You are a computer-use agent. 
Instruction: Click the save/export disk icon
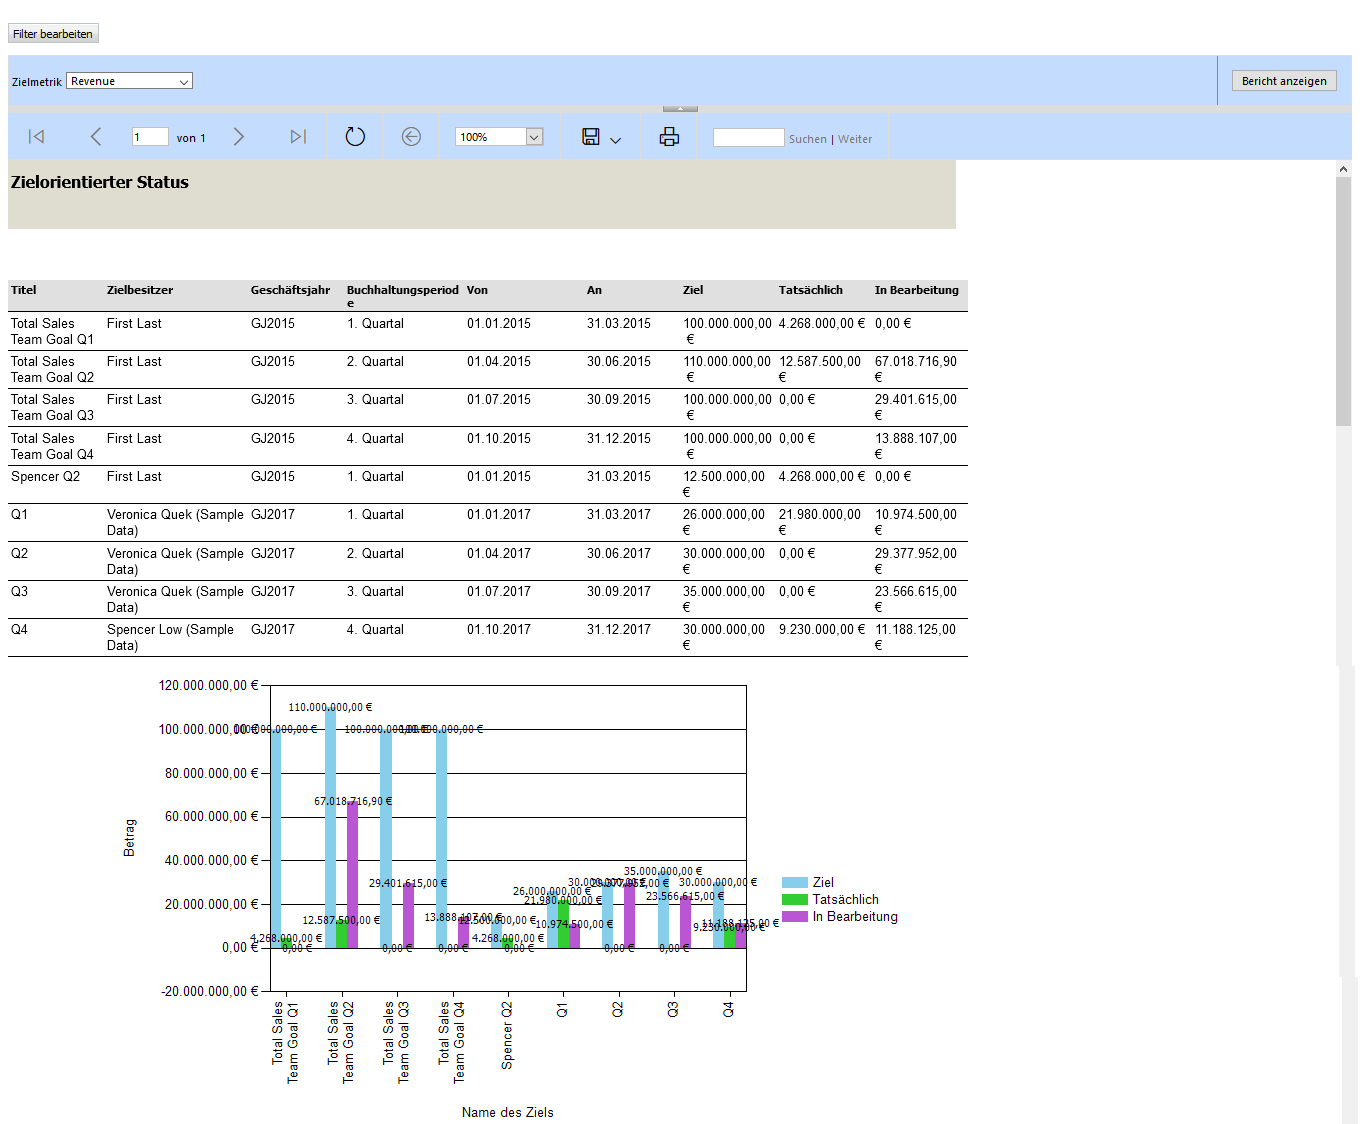tap(591, 137)
